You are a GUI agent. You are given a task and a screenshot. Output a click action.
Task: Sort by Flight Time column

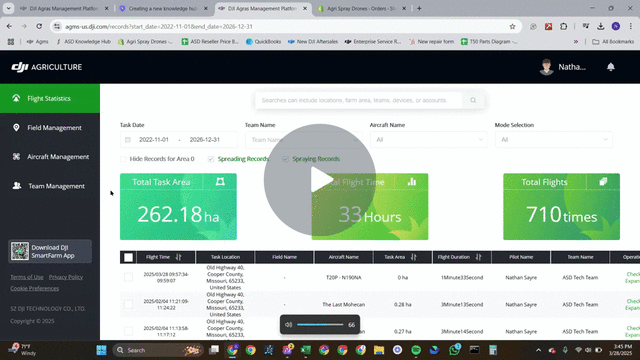pos(178,257)
